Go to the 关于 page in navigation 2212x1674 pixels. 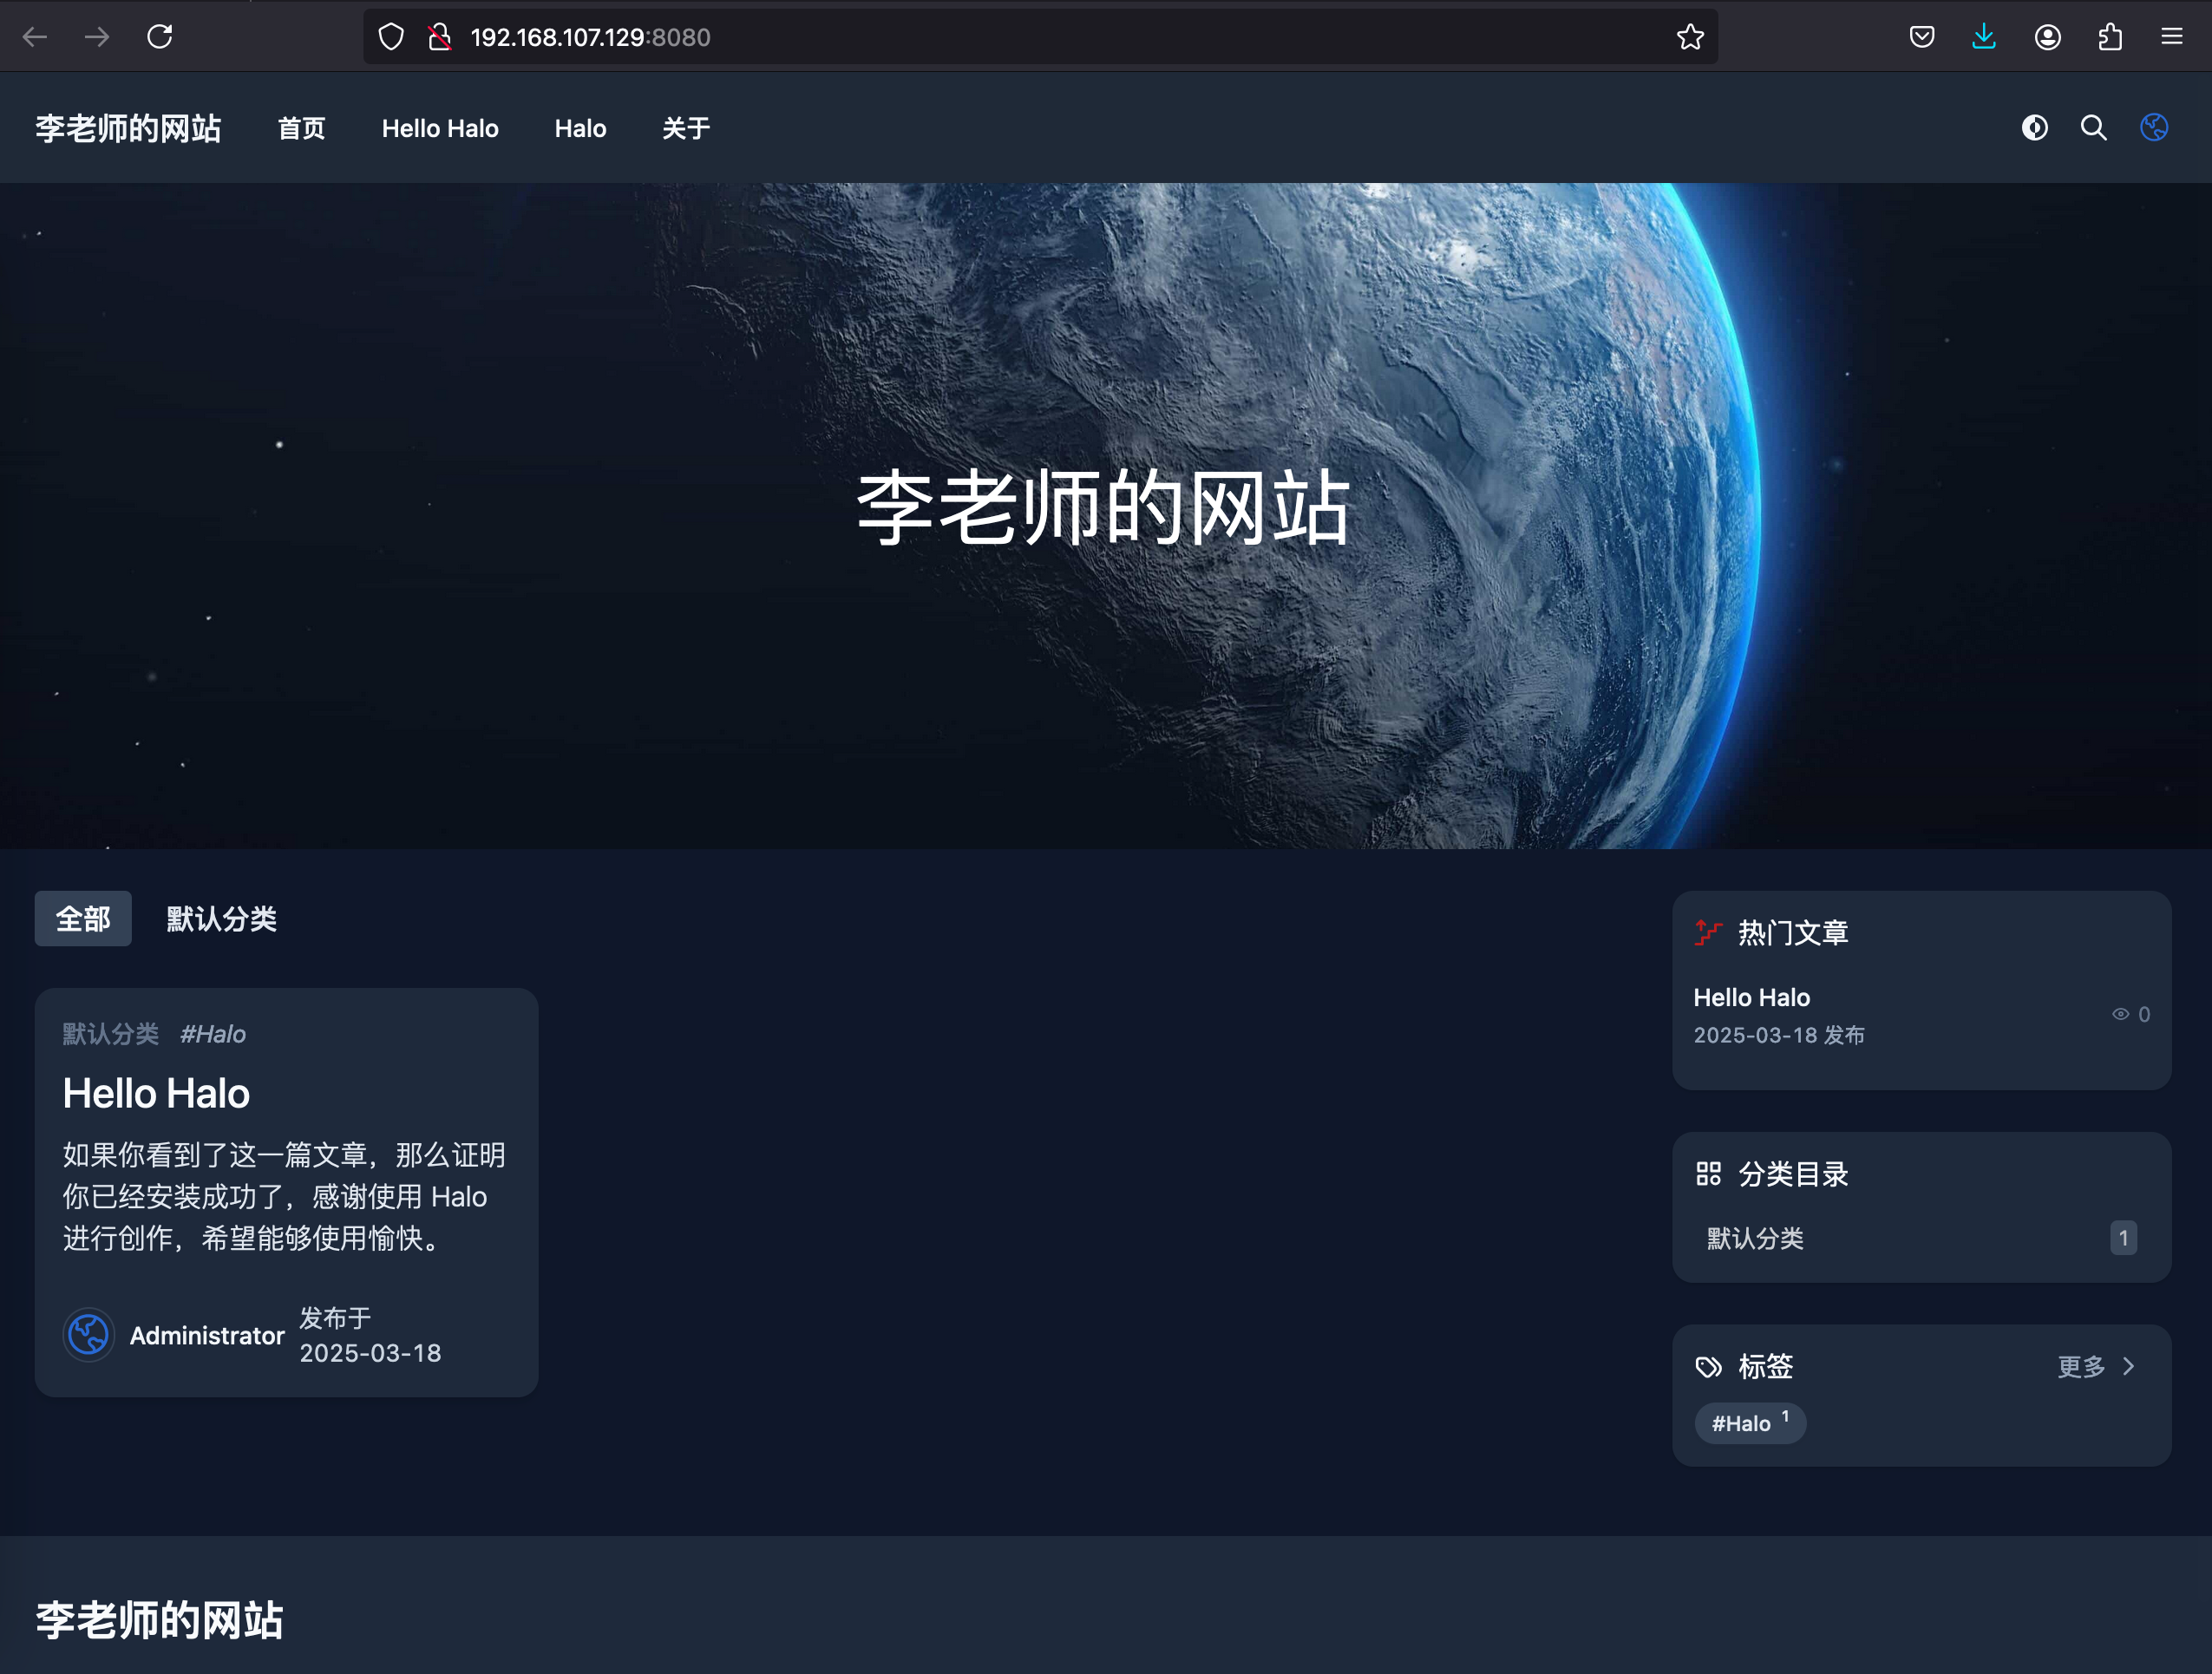[x=686, y=128]
